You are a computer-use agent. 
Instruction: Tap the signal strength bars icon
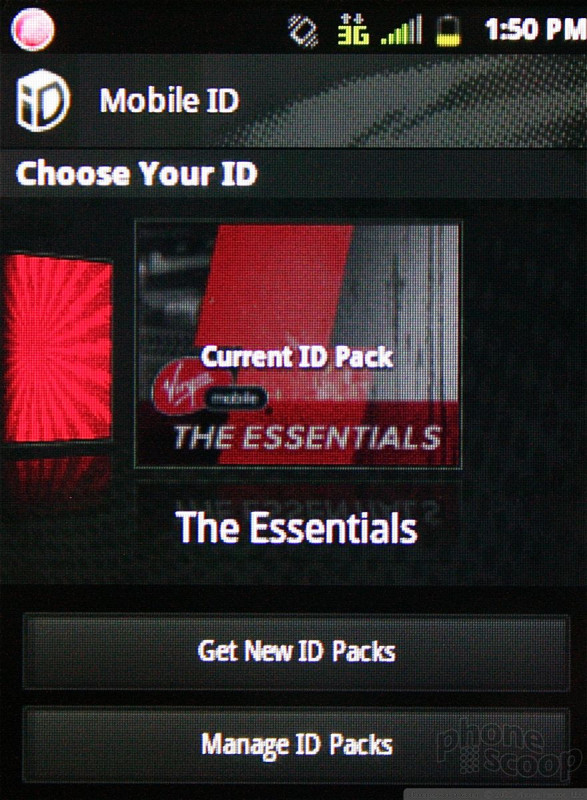point(401,30)
